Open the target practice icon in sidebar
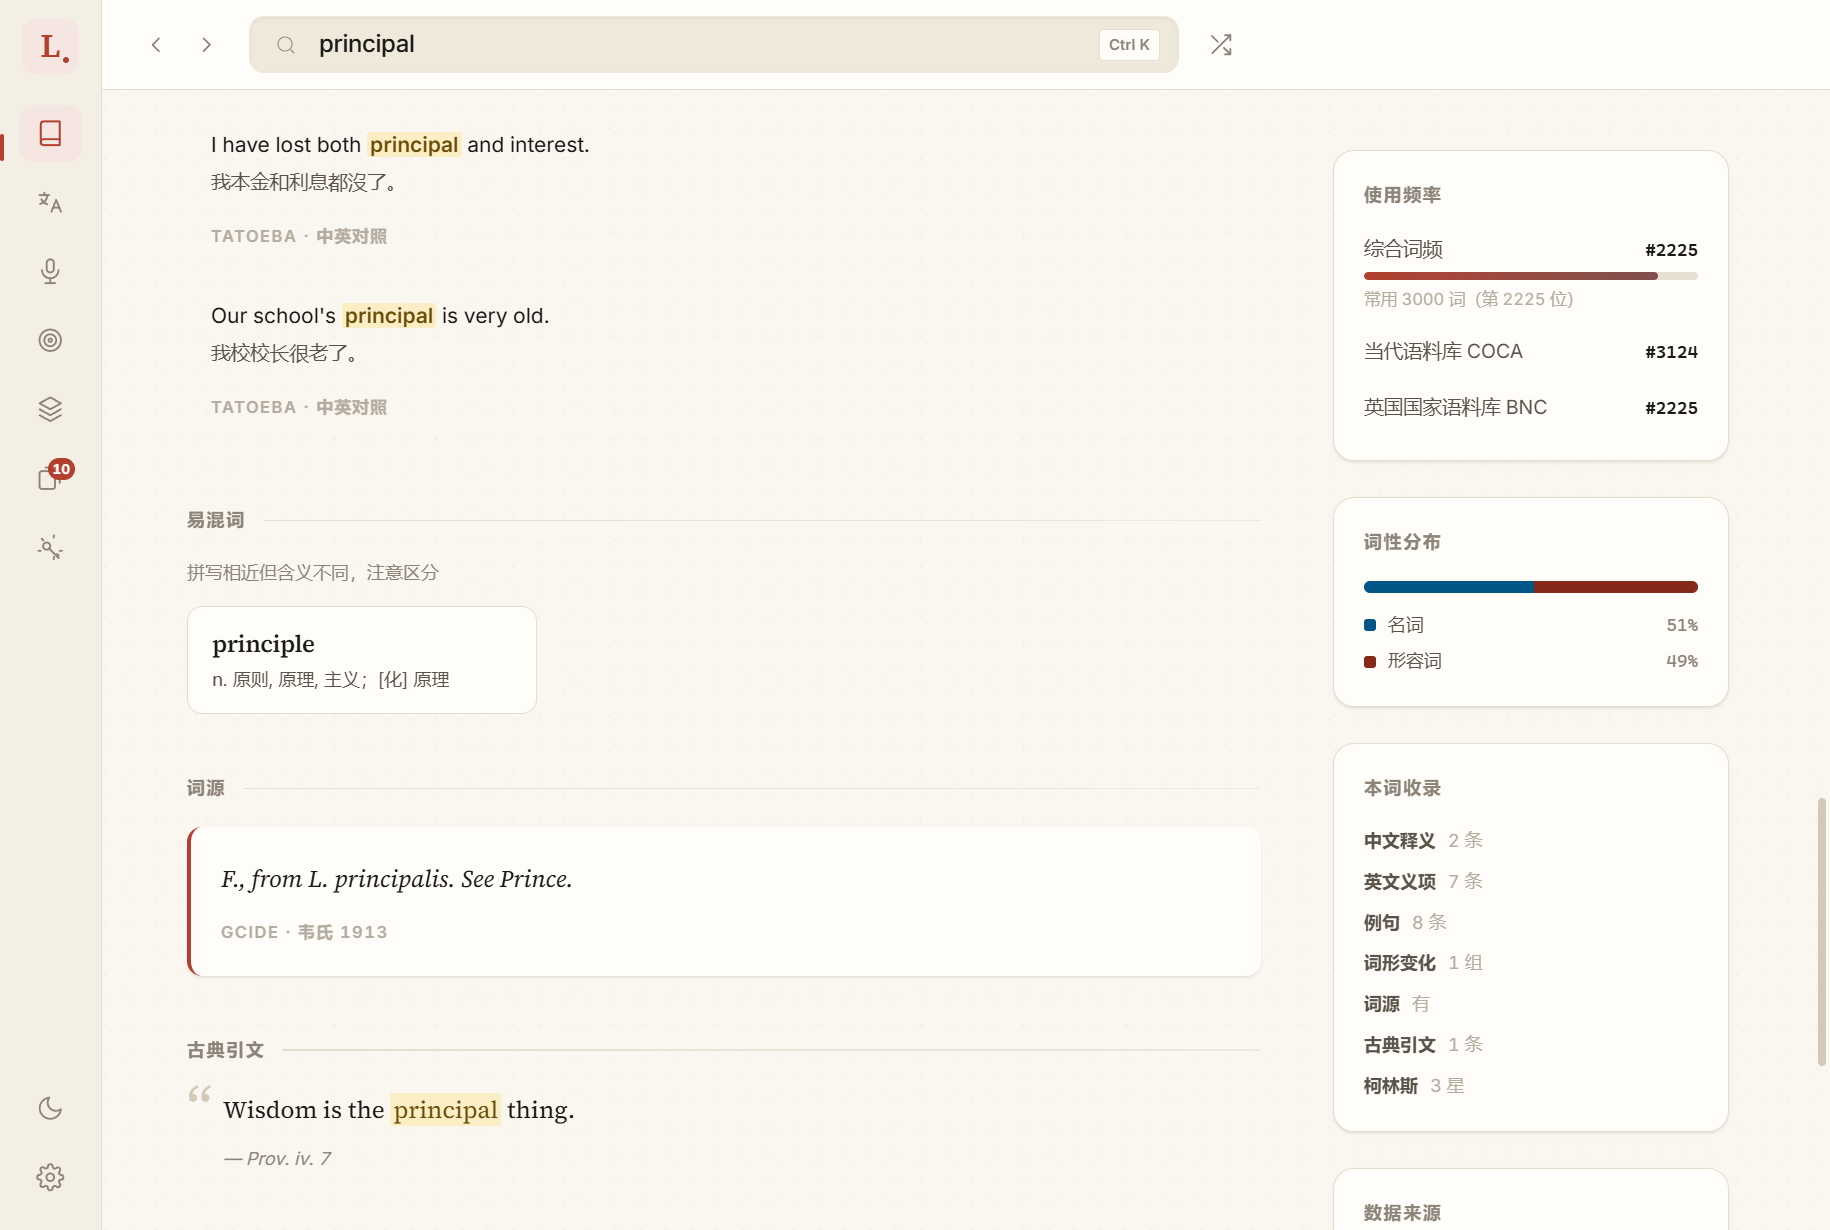The width and height of the screenshot is (1830, 1230). pyautogui.click(x=50, y=340)
